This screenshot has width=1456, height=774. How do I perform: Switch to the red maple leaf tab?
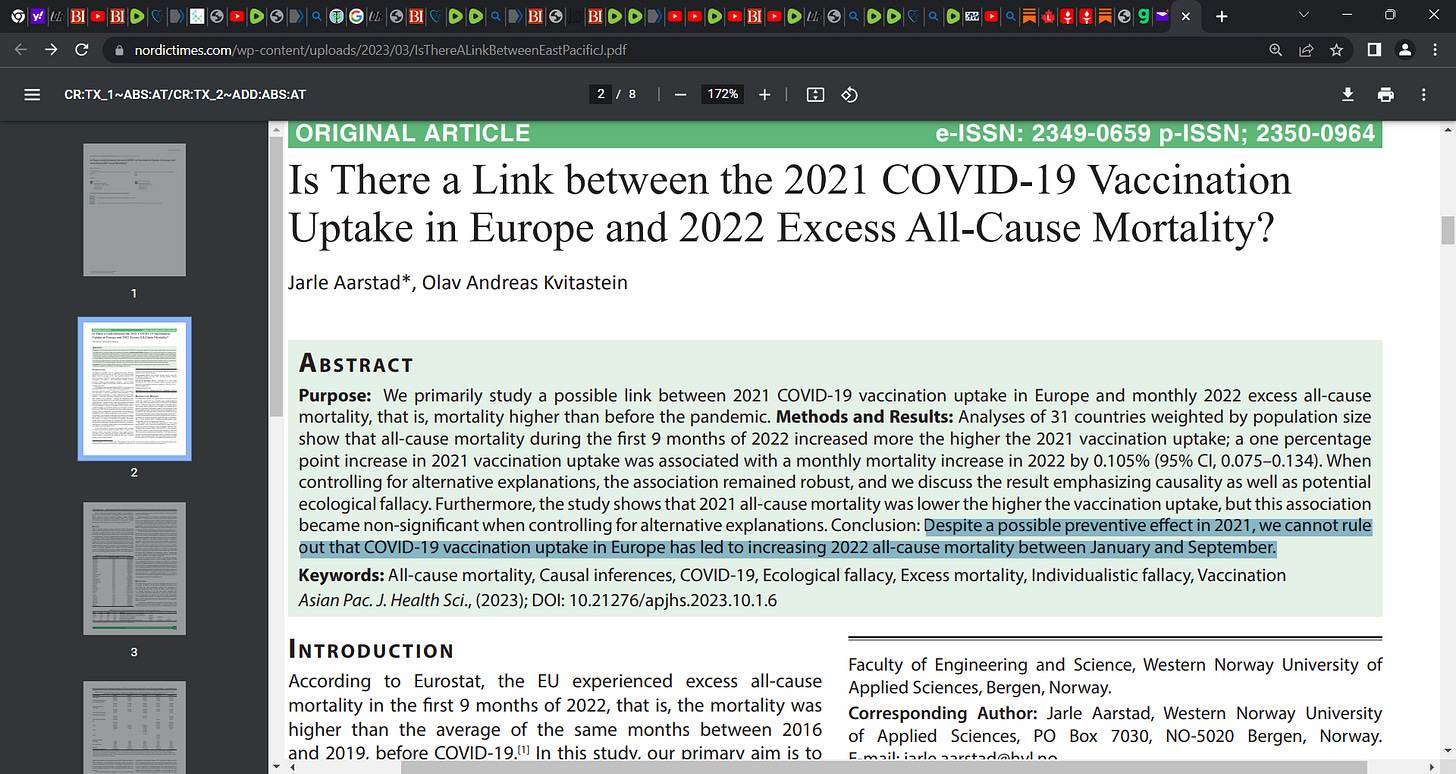pos(1049,17)
